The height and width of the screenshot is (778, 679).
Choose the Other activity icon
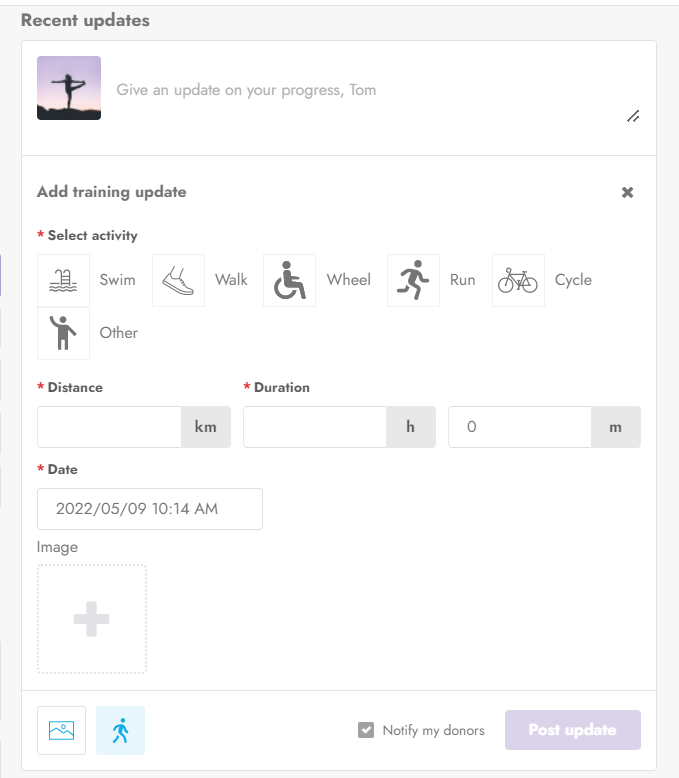tap(63, 333)
